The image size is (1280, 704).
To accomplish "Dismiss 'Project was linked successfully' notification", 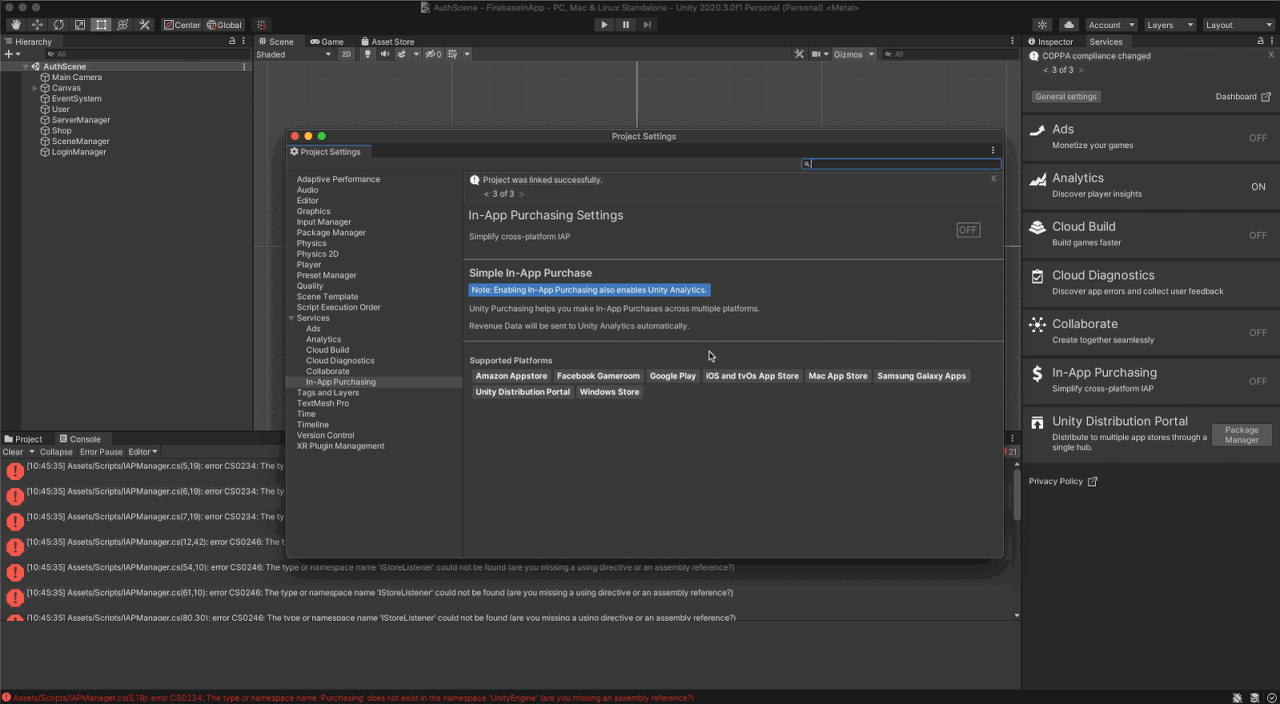I will (x=993, y=179).
